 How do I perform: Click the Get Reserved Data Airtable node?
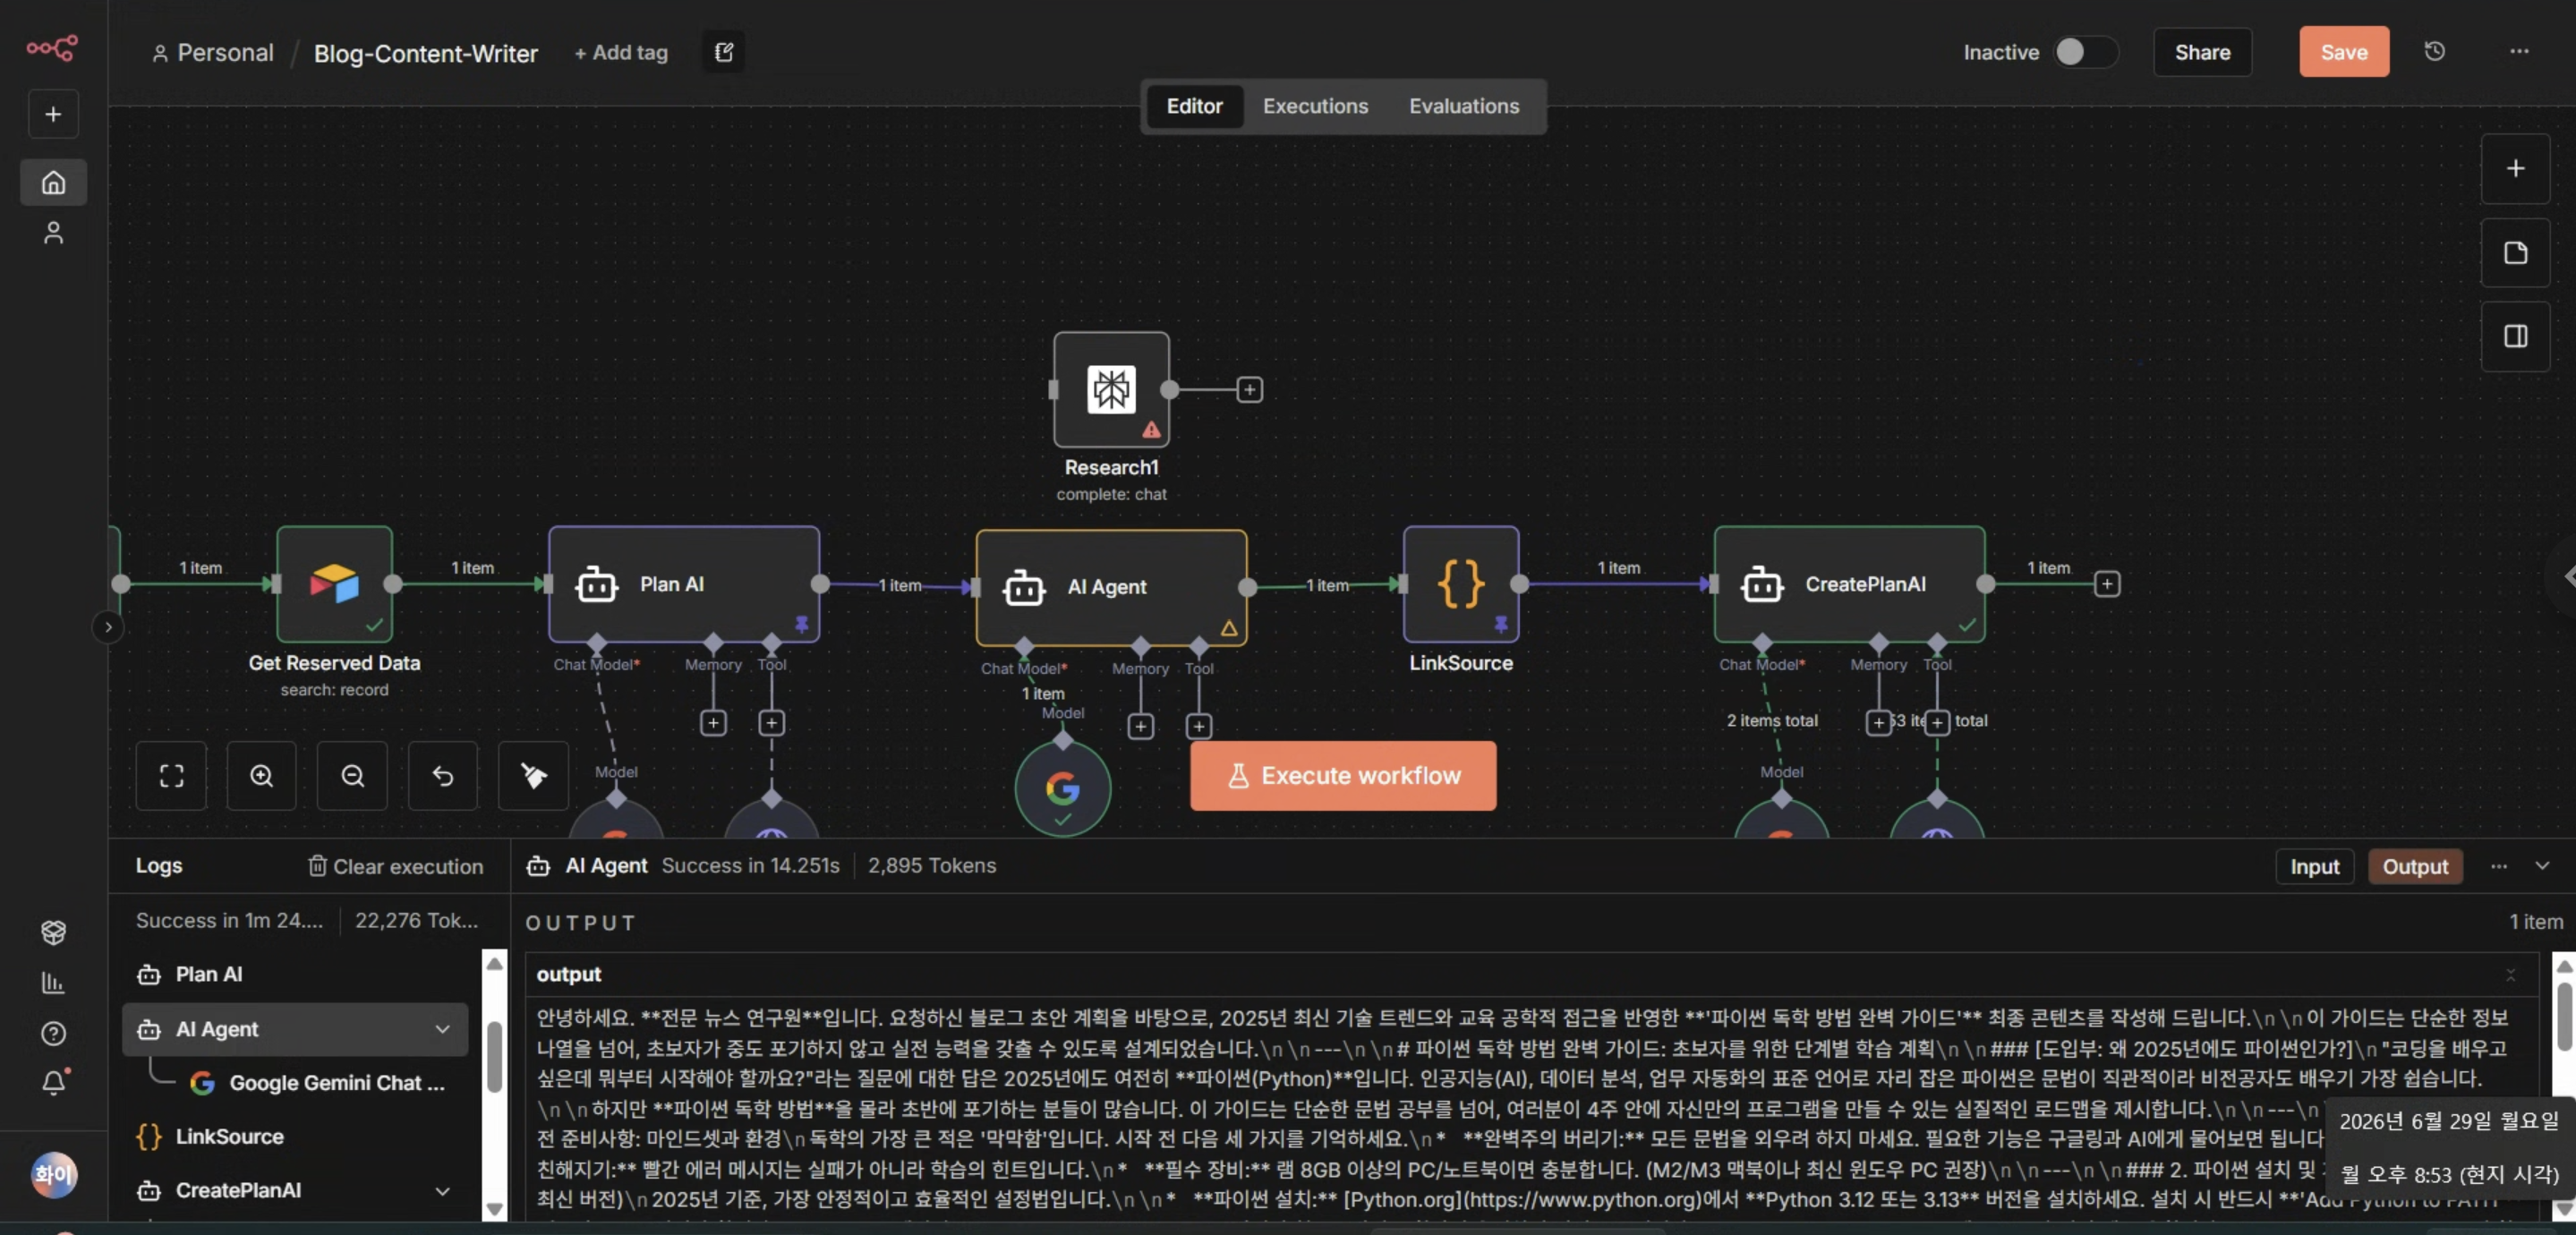334,584
